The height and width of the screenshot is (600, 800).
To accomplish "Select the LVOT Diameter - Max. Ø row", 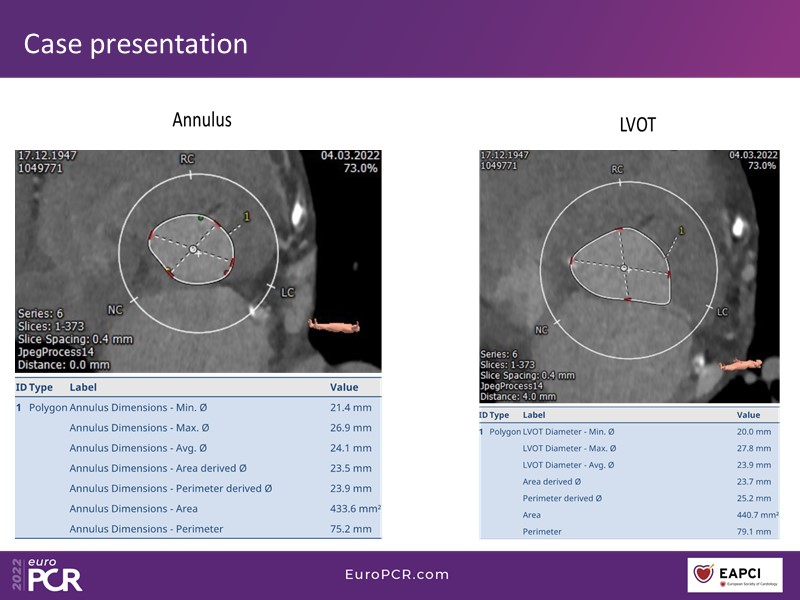I will (628, 448).
